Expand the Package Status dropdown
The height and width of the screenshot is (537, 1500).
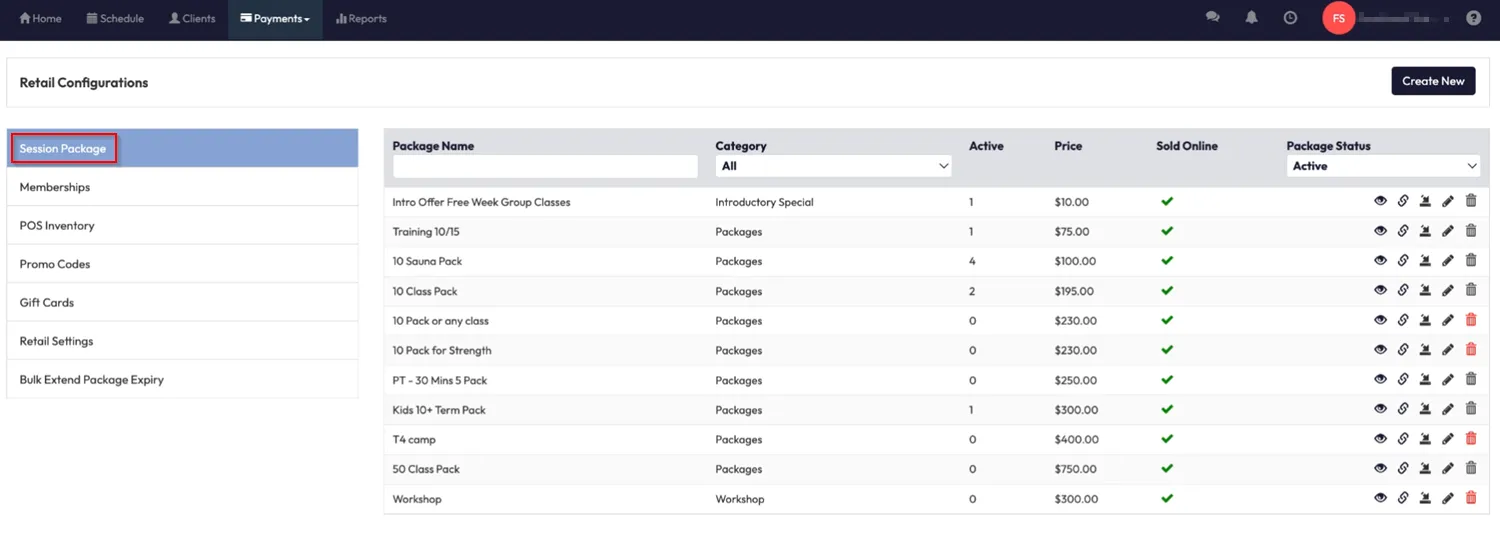pos(1382,166)
